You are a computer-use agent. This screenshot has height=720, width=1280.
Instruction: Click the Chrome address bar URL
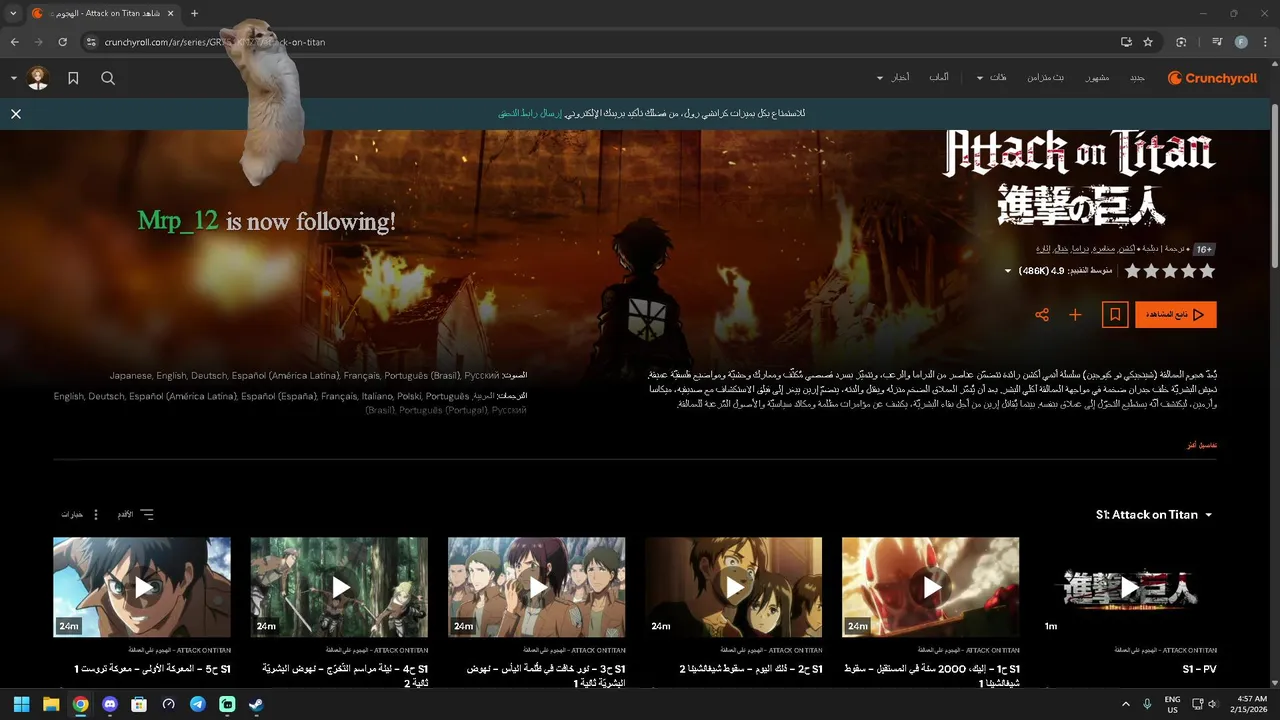click(214, 42)
